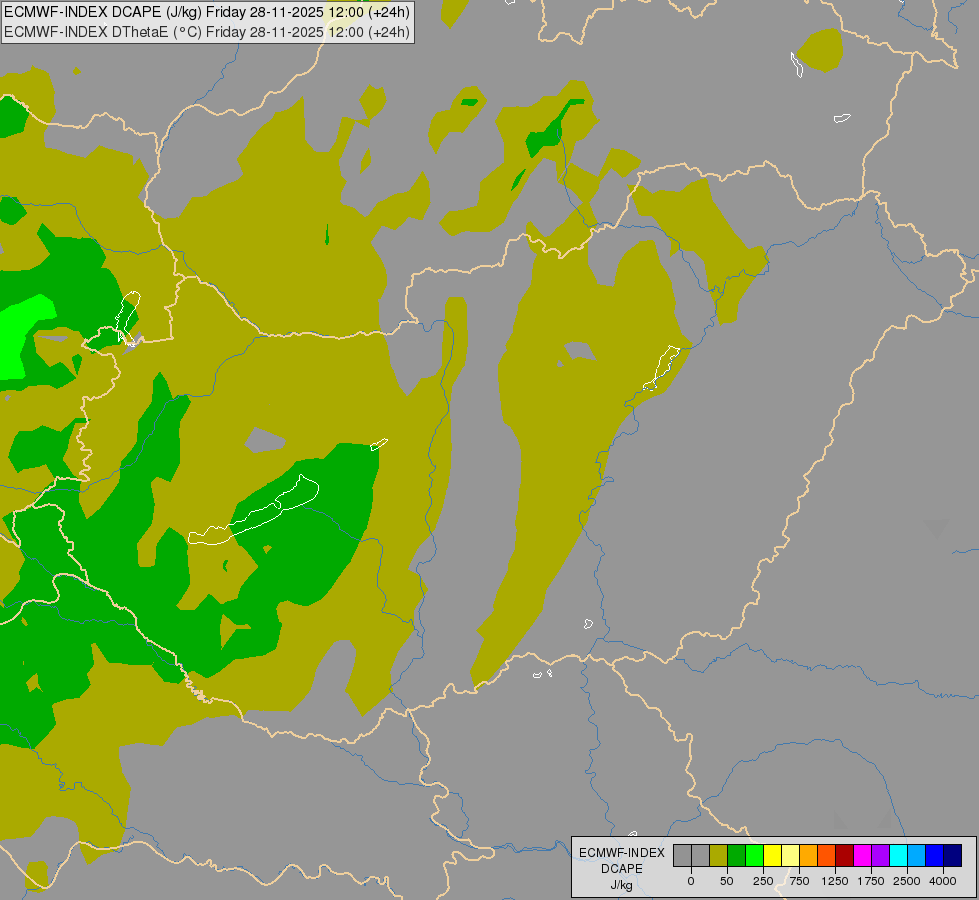Click the dark green legend swatch

[737, 856]
